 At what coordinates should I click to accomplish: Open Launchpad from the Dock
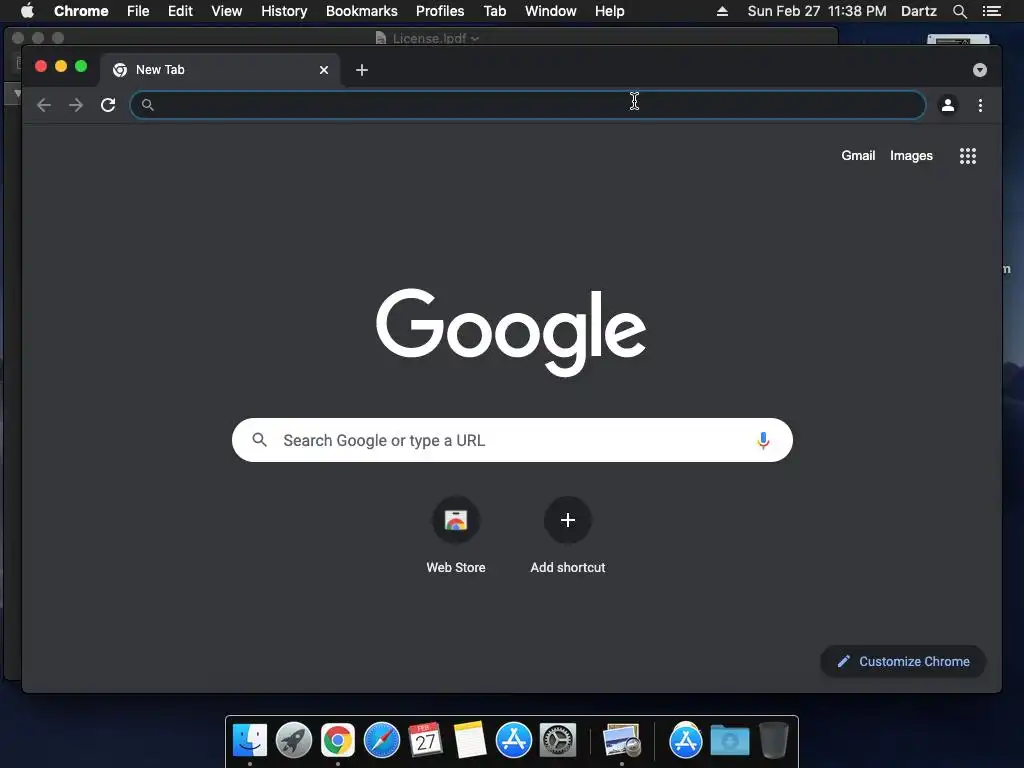click(x=294, y=741)
